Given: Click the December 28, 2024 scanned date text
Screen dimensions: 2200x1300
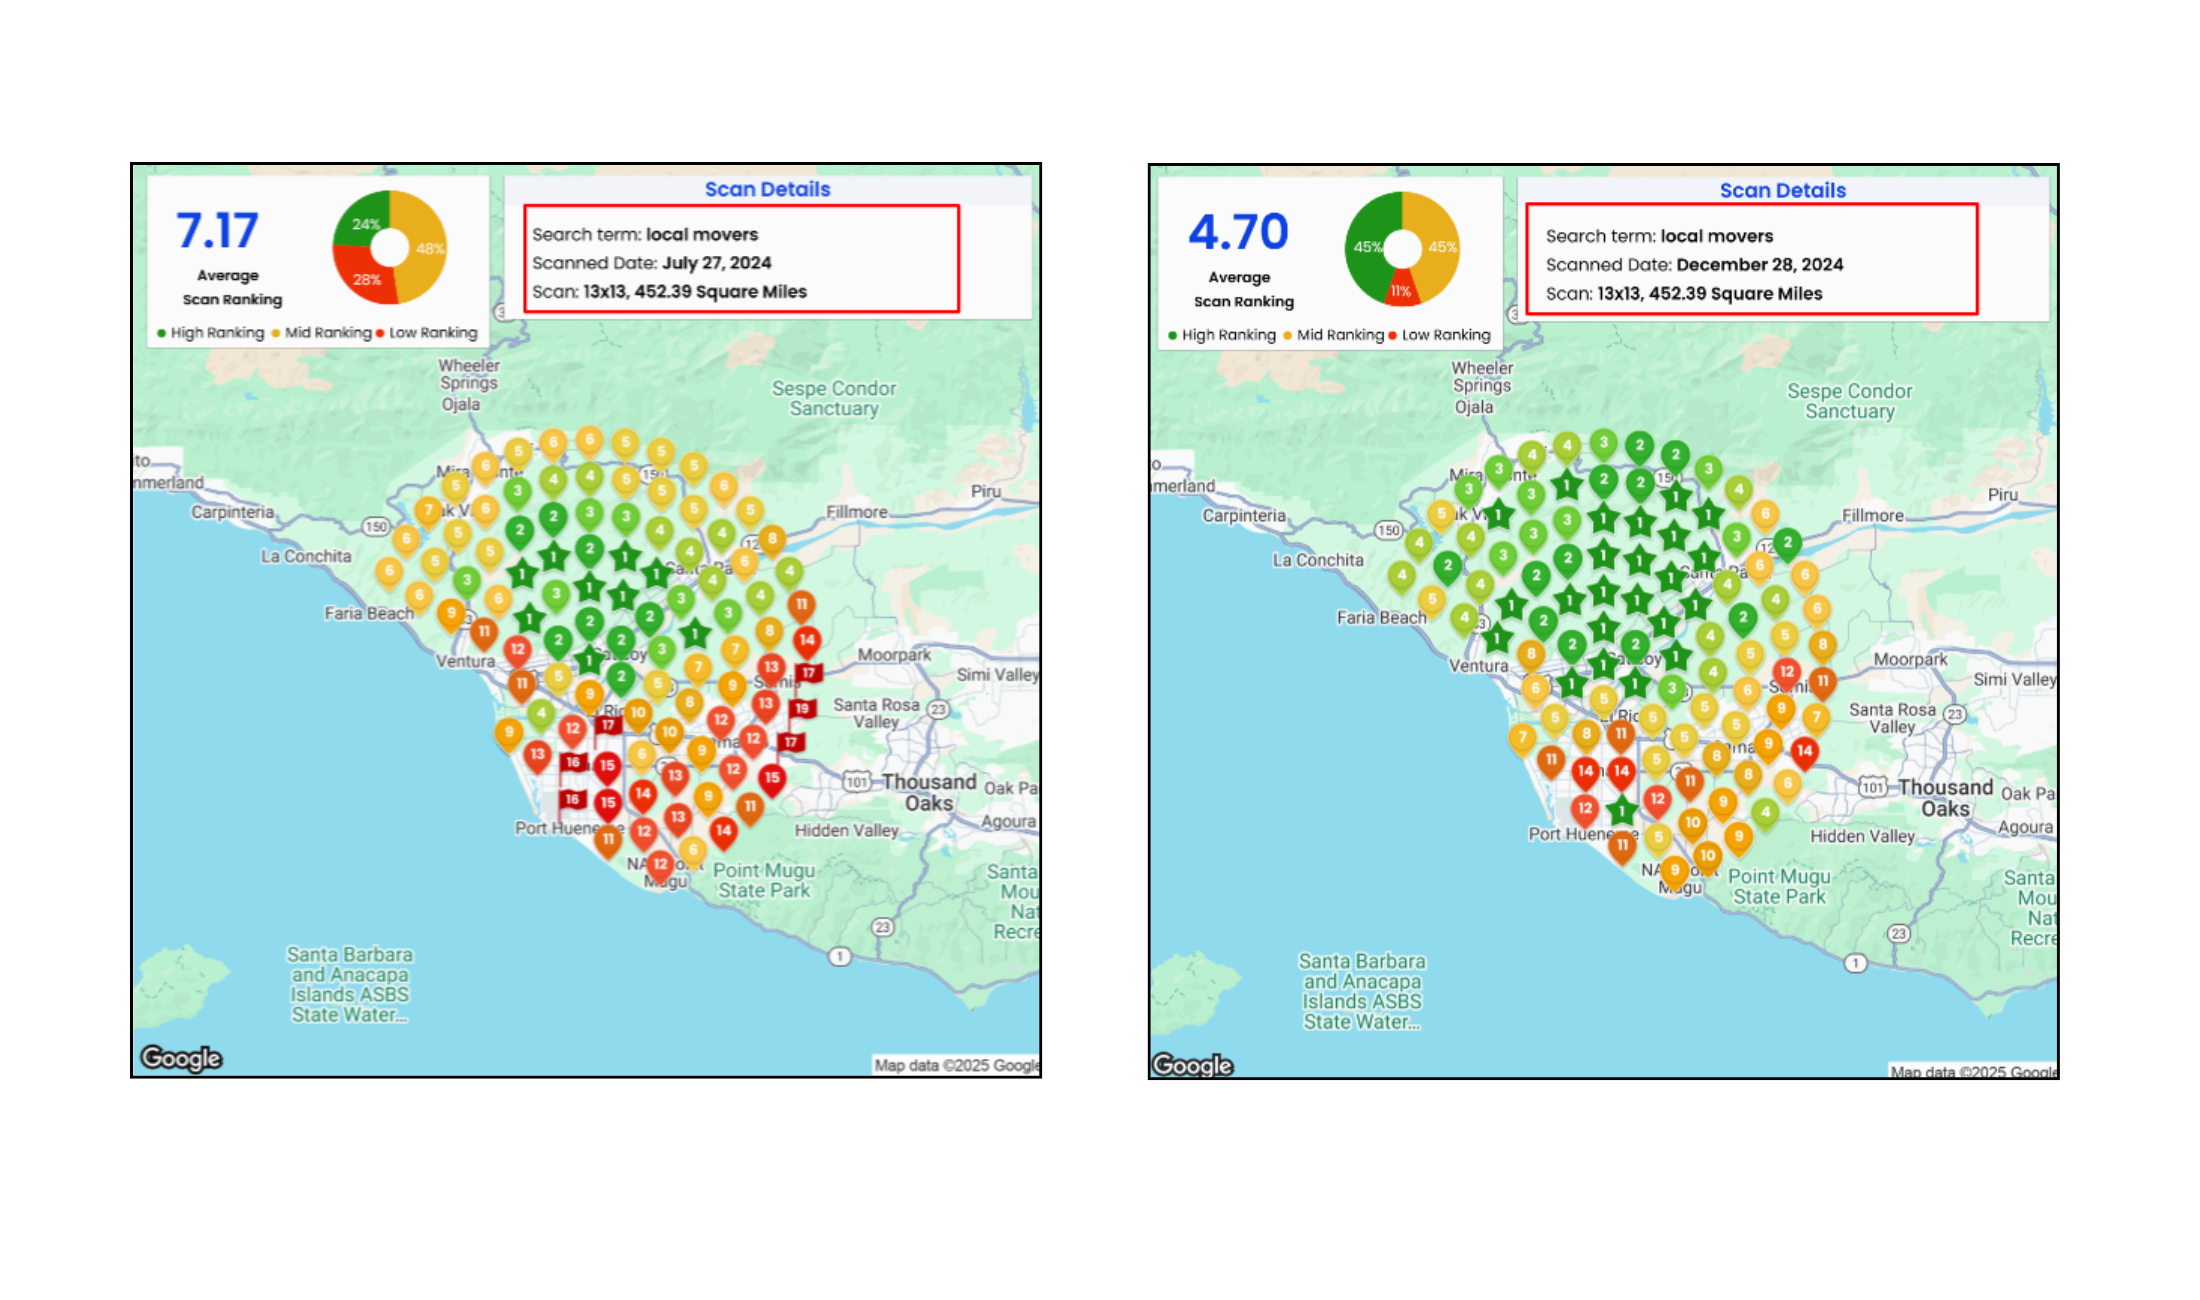Looking at the screenshot, I should click(1759, 265).
